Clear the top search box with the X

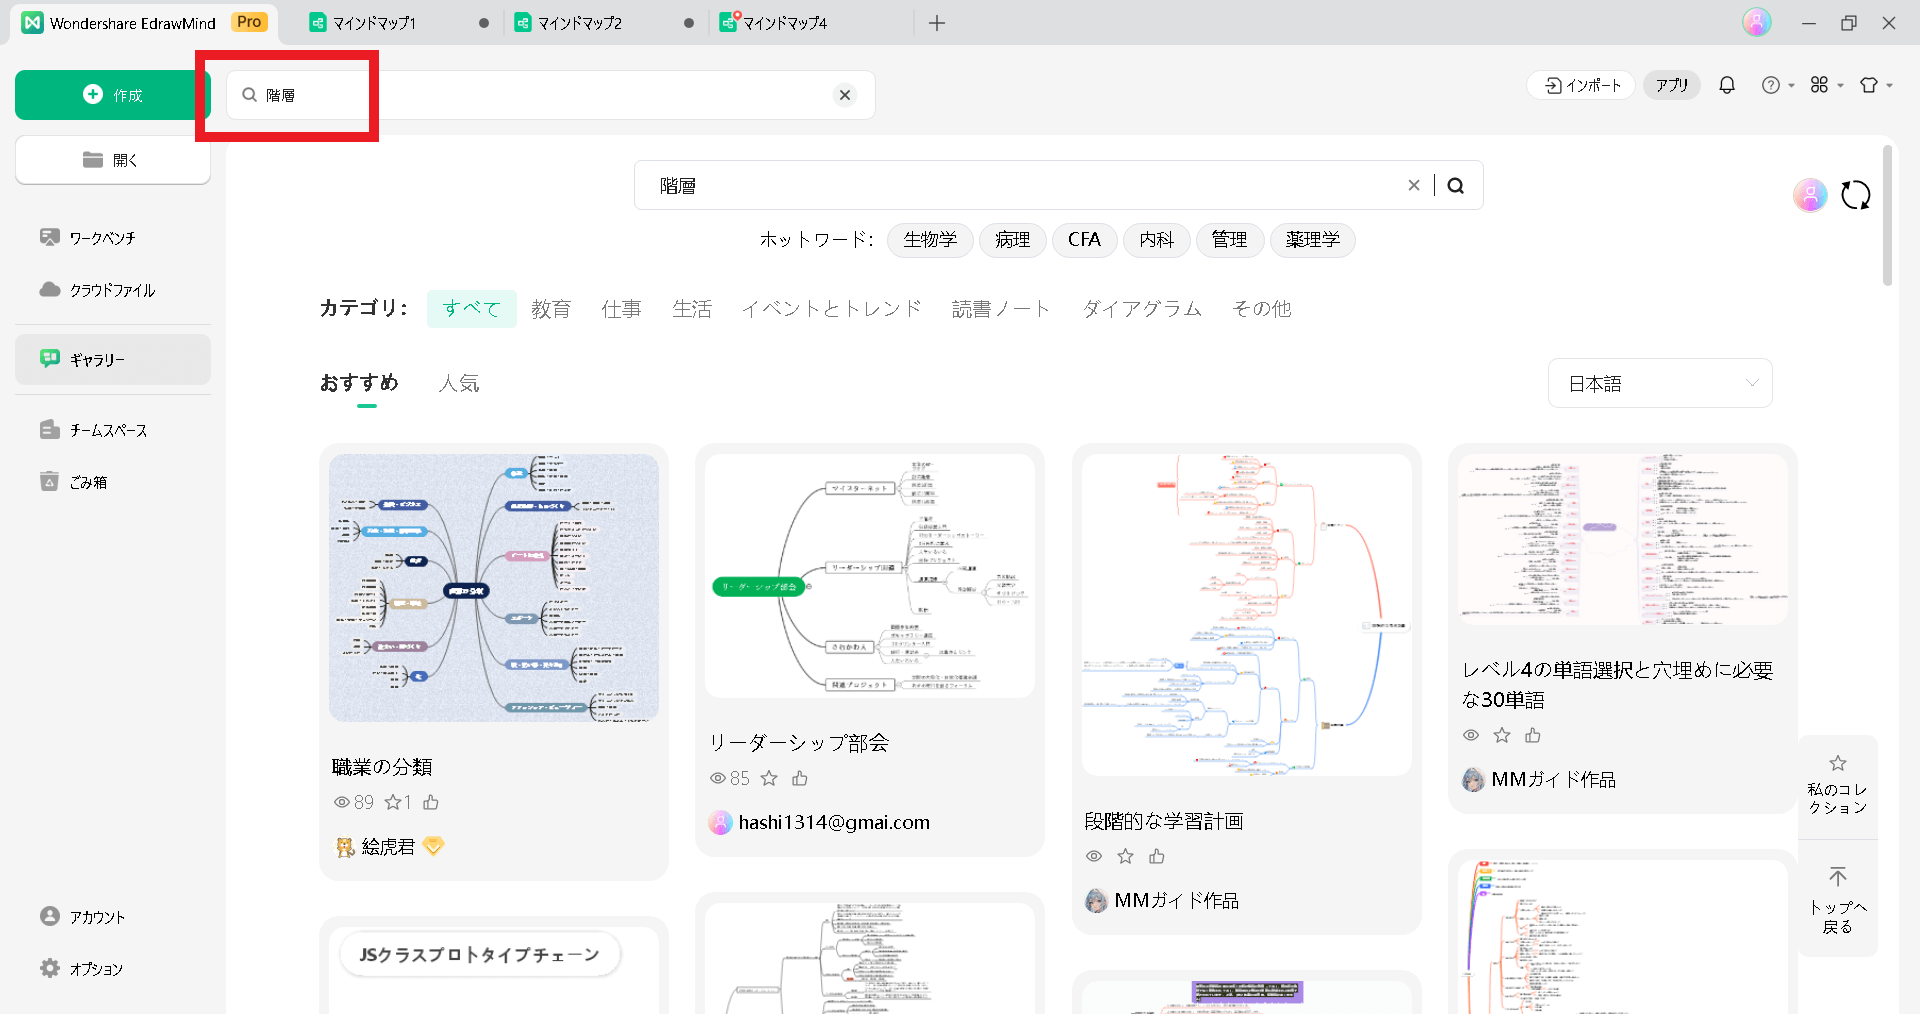[x=845, y=95]
